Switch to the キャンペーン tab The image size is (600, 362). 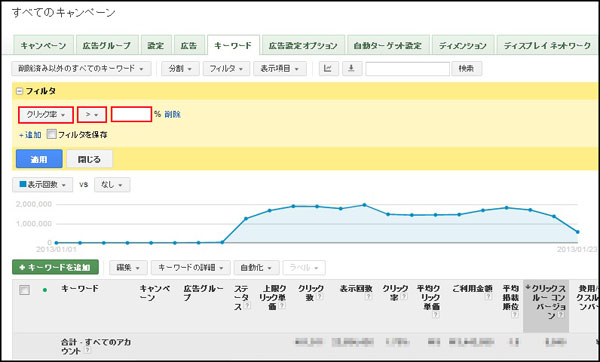(x=43, y=46)
